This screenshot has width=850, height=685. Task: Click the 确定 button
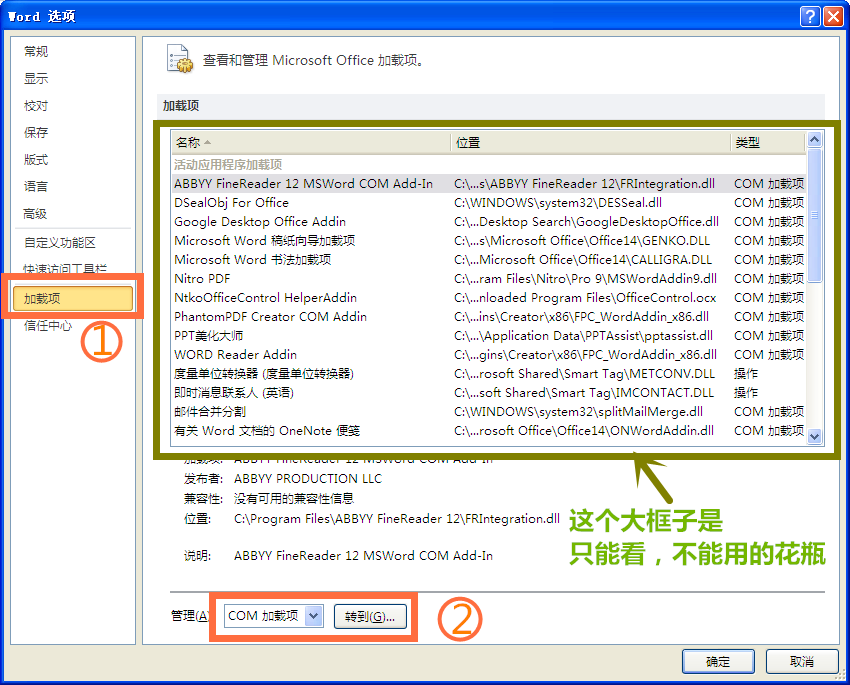point(718,661)
